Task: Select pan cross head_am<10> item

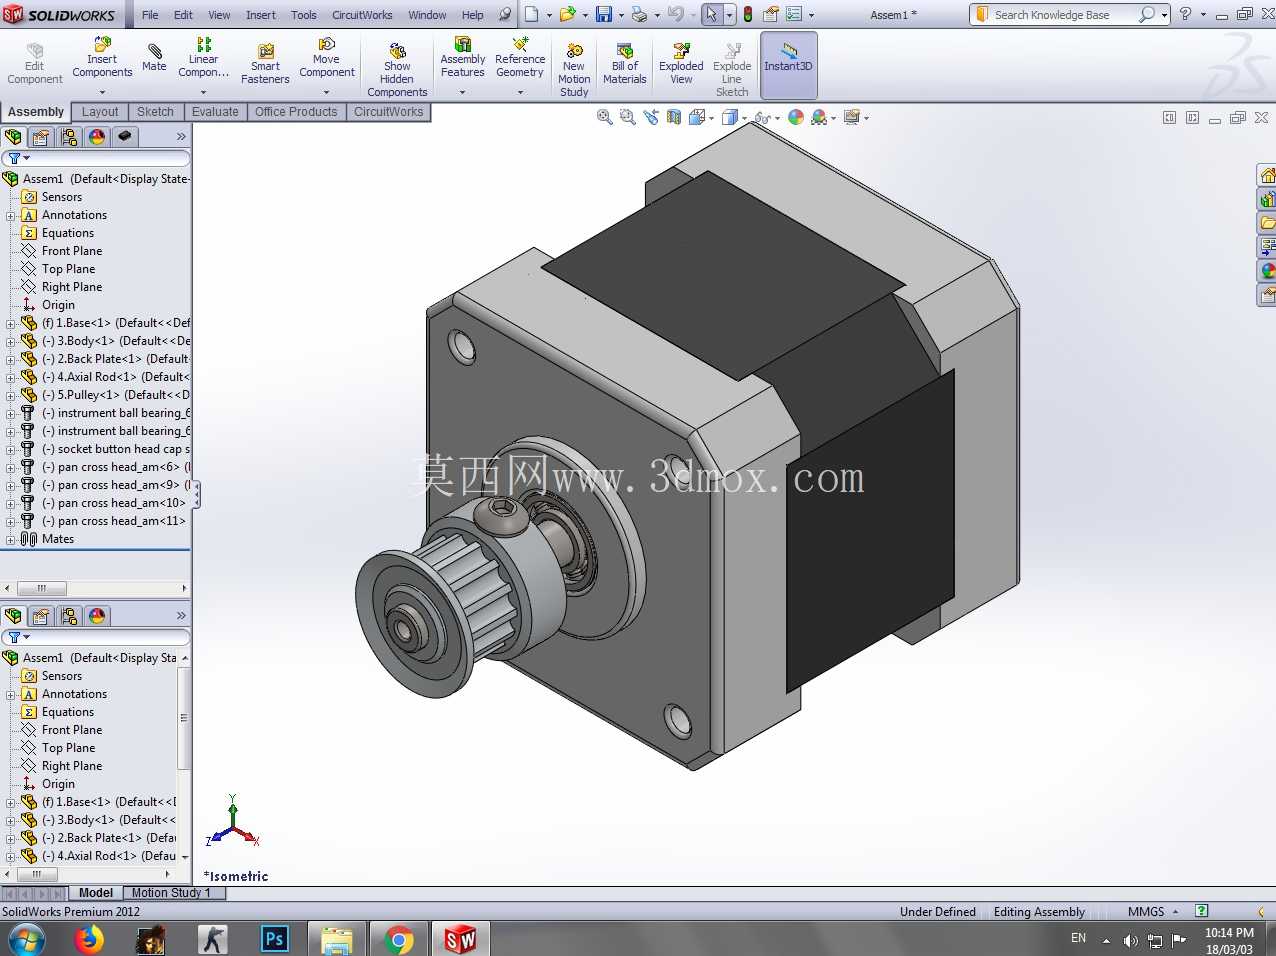Action: (x=113, y=503)
